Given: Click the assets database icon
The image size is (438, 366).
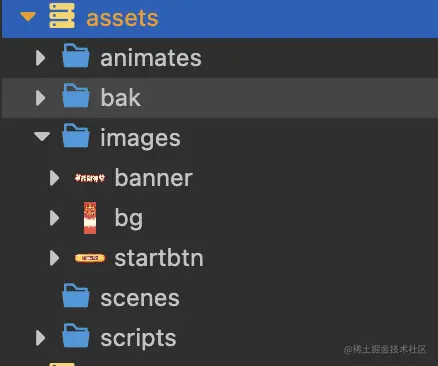Looking at the screenshot, I should pyautogui.click(x=62, y=15).
